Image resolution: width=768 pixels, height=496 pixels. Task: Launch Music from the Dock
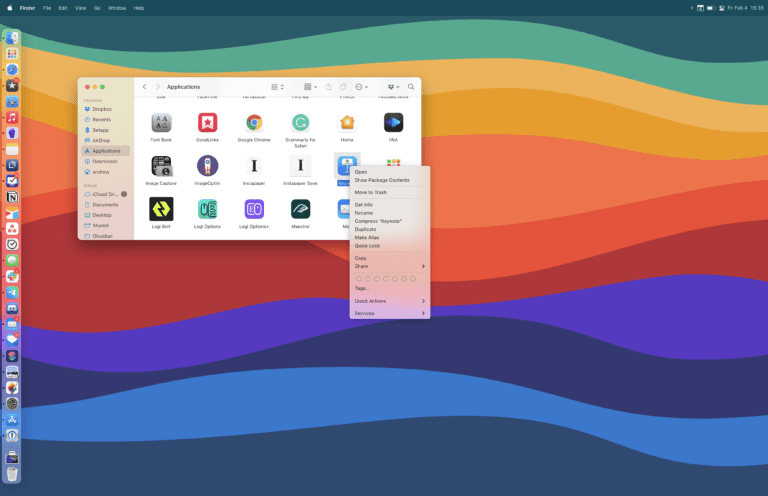tap(12, 118)
